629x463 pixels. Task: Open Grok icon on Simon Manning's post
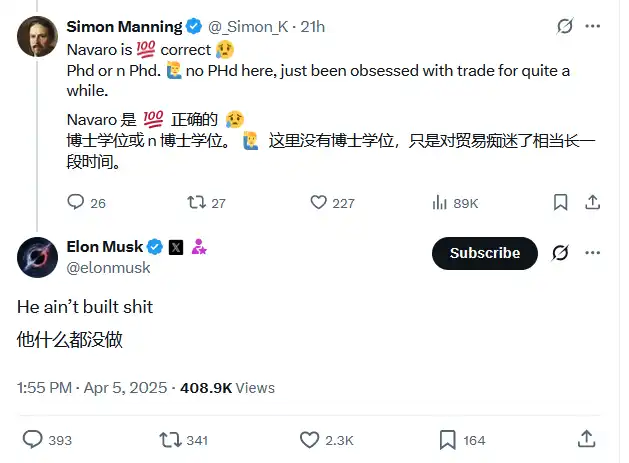click(565, 27)
